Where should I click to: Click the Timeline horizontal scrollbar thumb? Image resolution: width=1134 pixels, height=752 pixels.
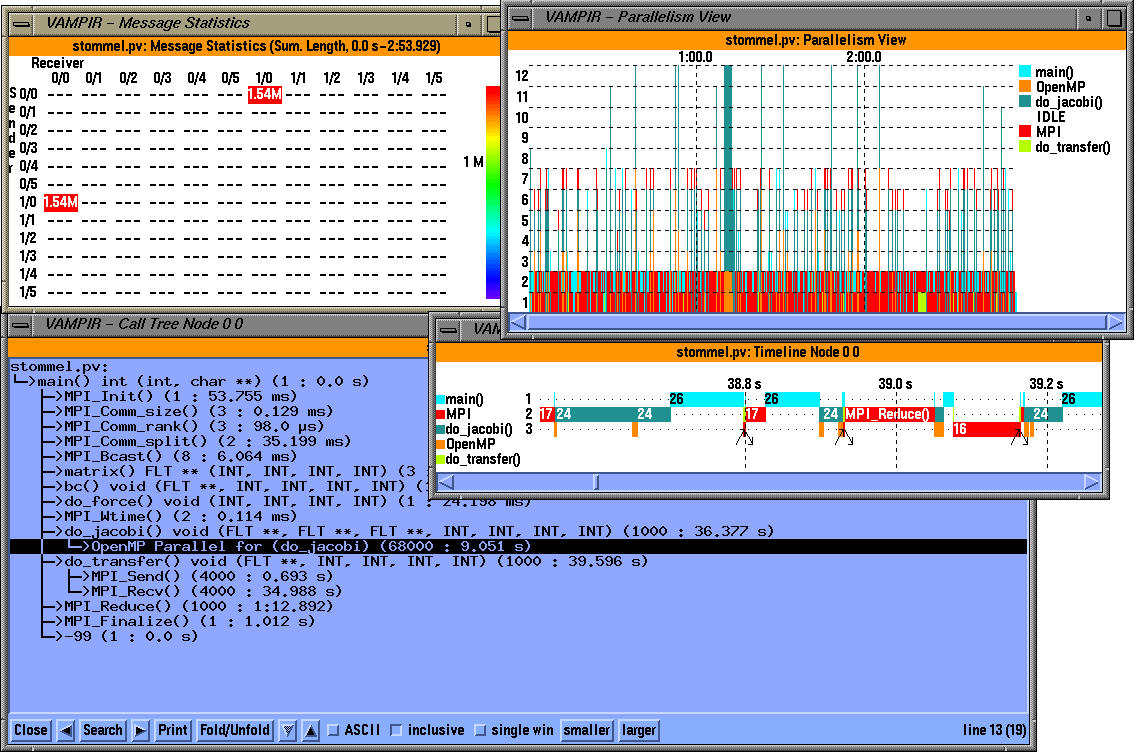click(597, 482)
